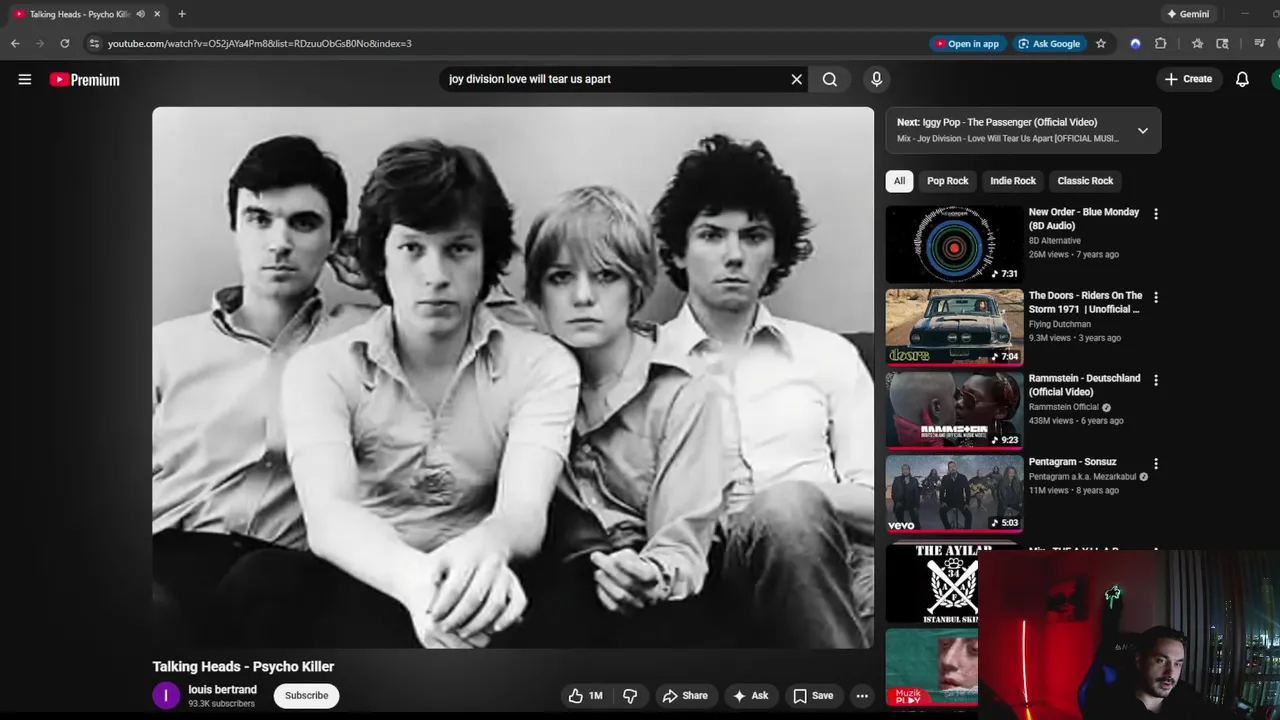
Task: Open notifications bell
Action: [x=1242, y=79]
